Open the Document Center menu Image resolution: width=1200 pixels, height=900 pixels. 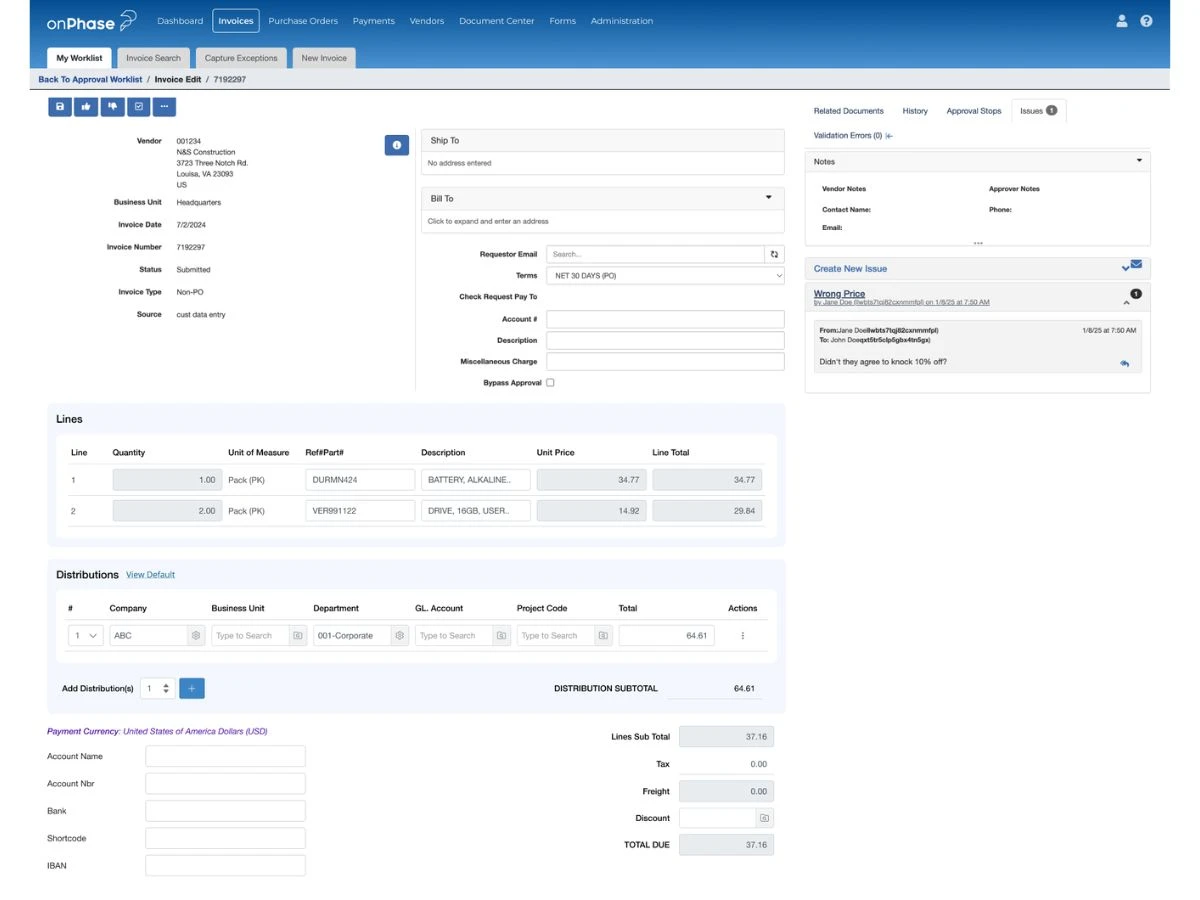[497, 21]
